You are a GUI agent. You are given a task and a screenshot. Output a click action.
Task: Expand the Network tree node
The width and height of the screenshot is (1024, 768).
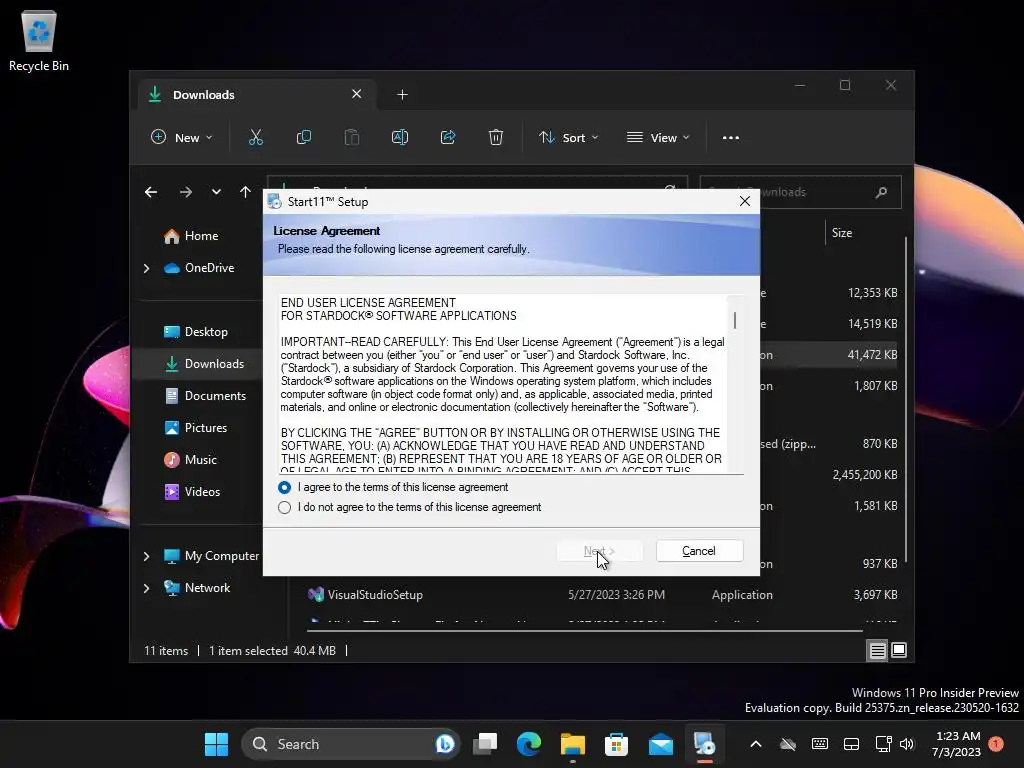click(146, 588)
